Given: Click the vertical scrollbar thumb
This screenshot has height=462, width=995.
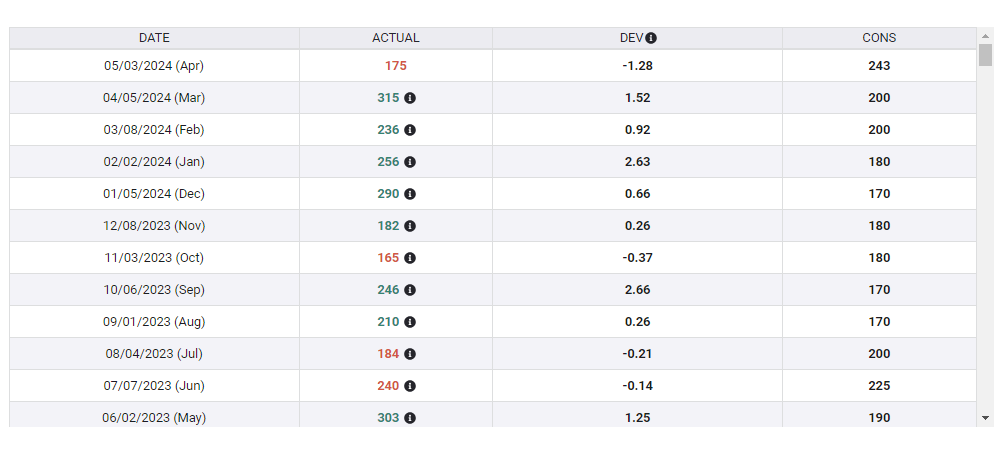Looking at the screenshot, I should click(x=985, y=54).
